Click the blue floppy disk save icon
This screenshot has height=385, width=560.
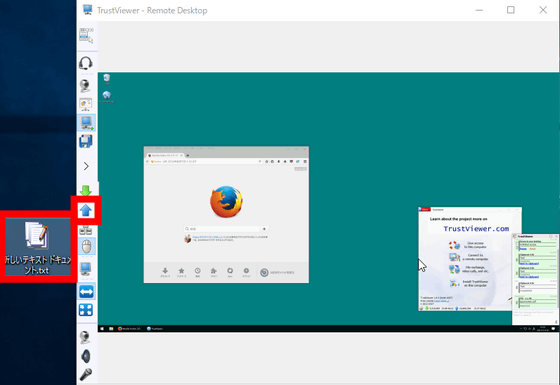(86, 141)
